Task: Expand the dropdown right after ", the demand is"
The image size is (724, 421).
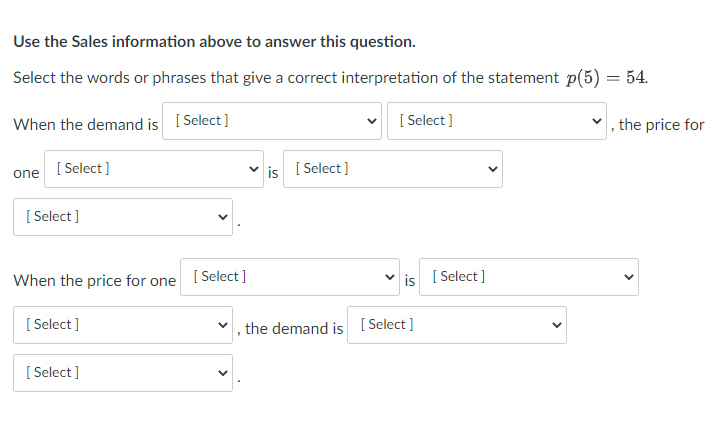Action: pyautogui.click(x=456, y=325)
